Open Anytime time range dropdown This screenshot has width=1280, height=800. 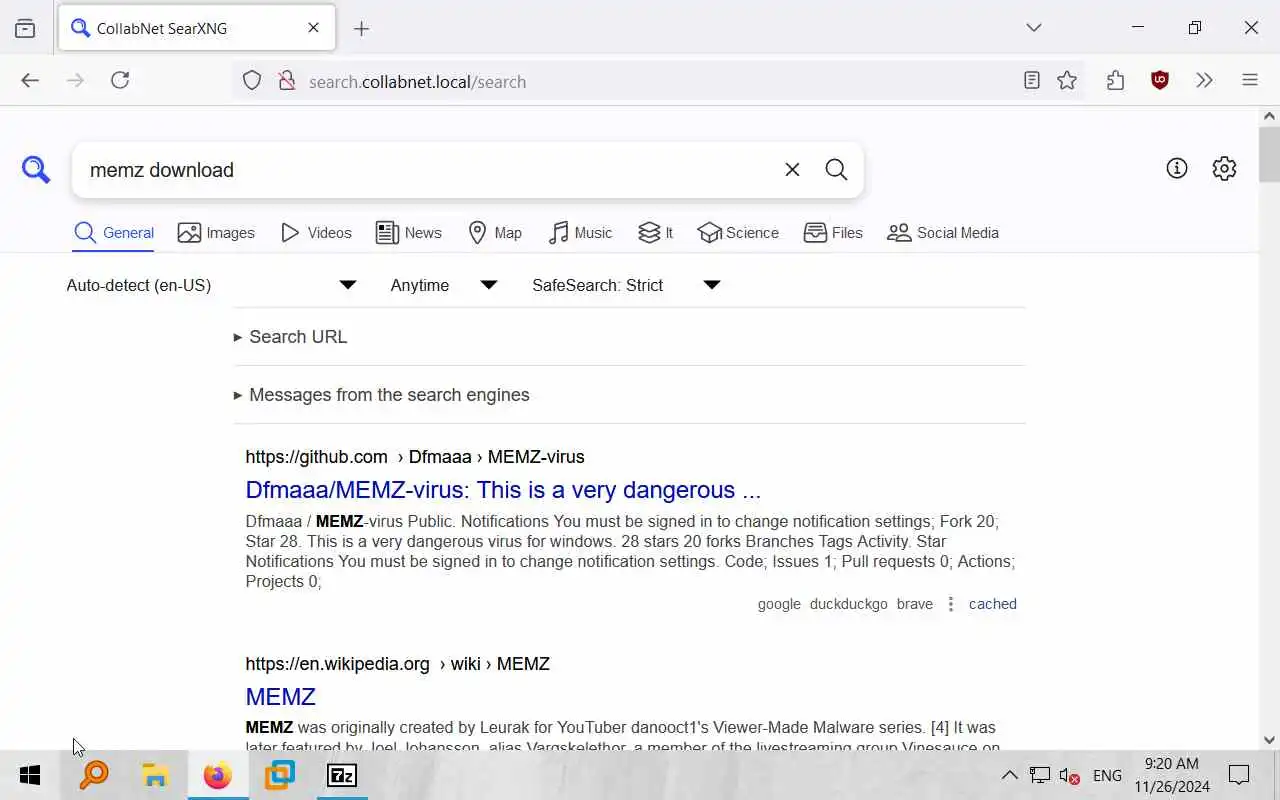pyautogui.click(x=443, y=285)
